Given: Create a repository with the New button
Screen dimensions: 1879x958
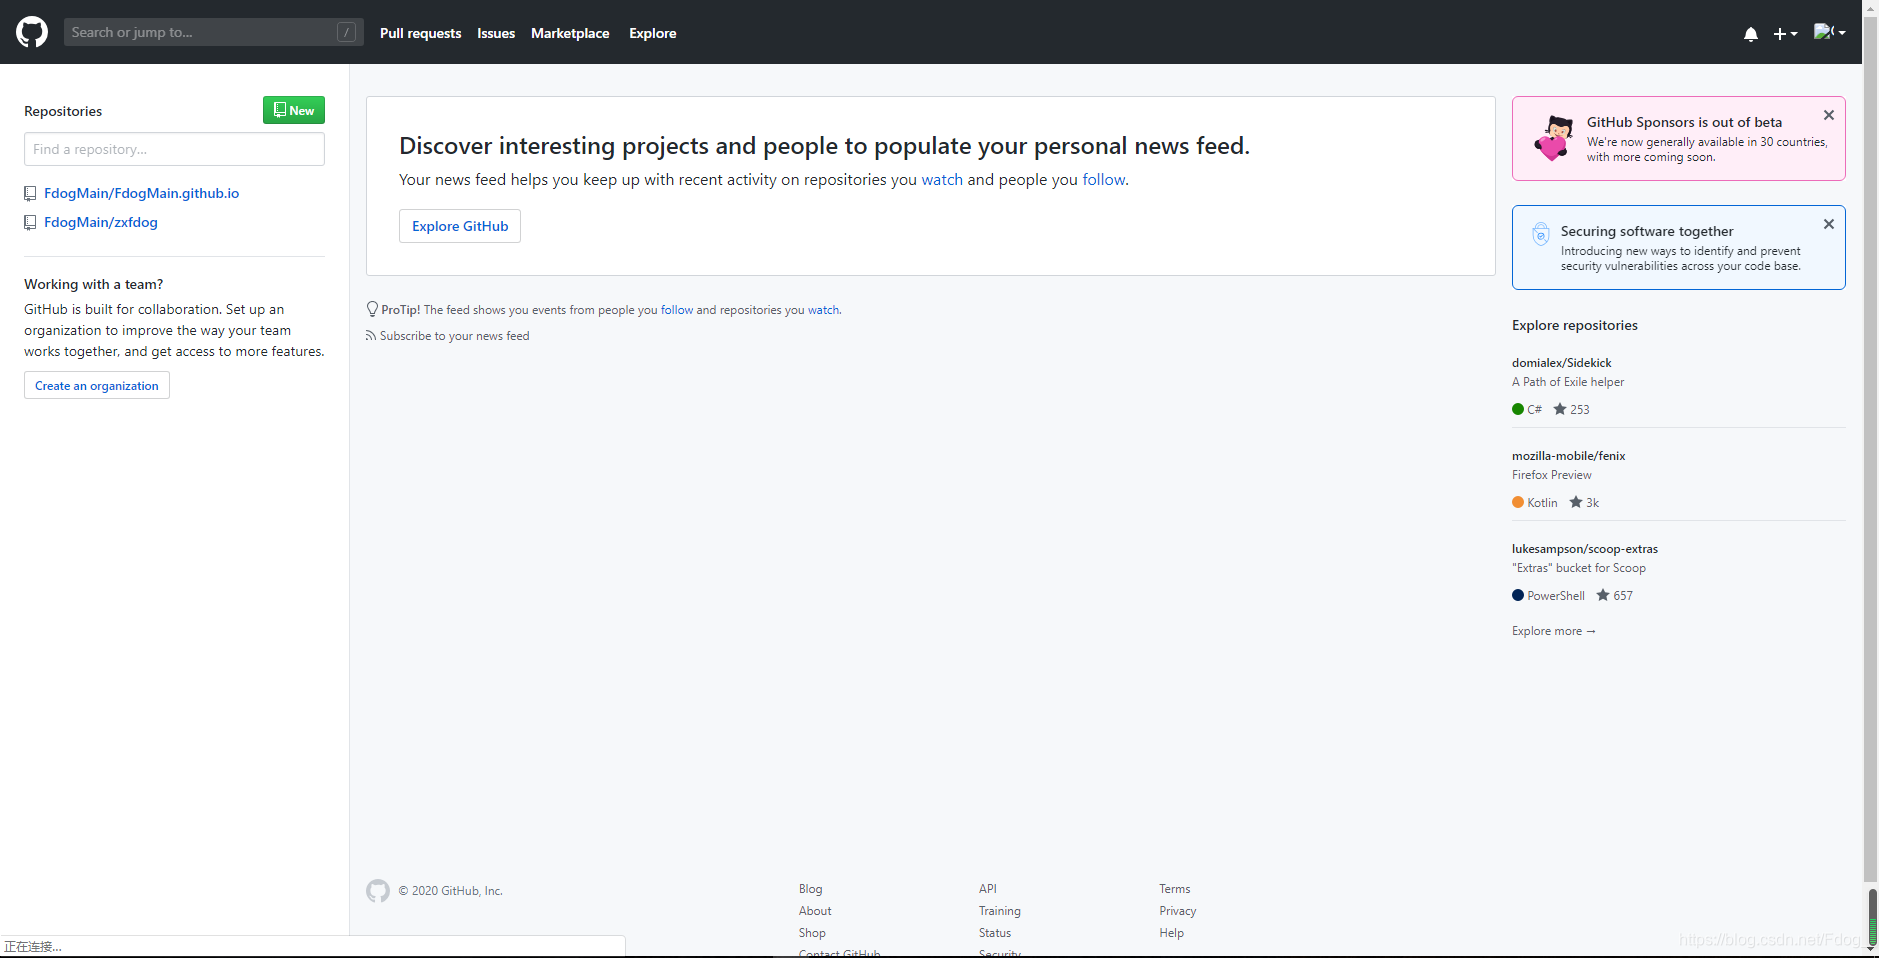Looking at the screenshot, I should coord(294,110).
